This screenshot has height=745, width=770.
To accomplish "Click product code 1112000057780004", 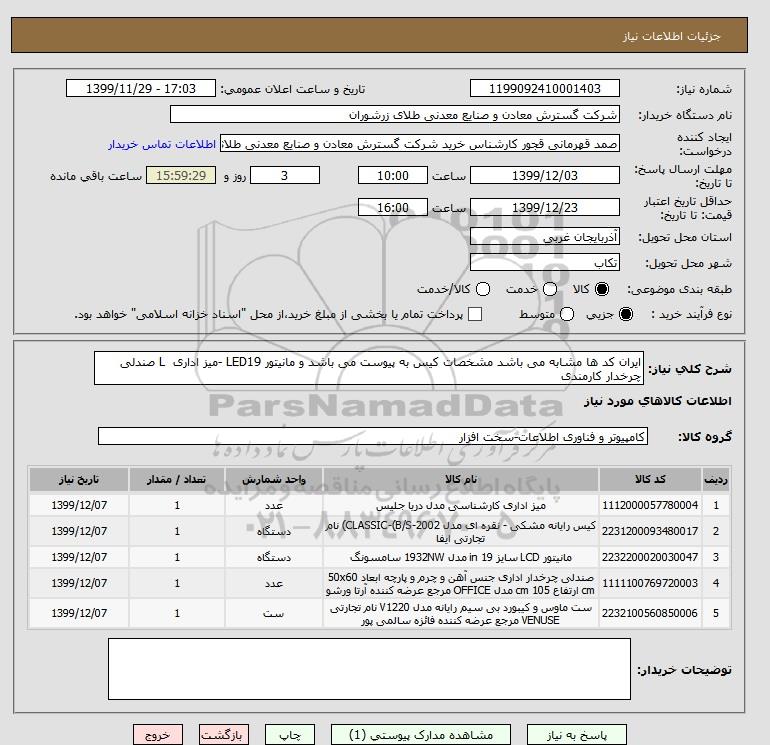I will (x=650, y=505).
